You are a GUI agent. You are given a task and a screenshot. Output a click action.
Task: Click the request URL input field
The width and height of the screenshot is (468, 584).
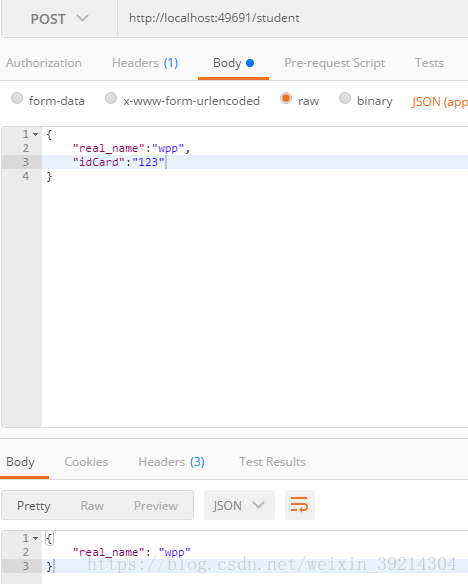(293, 18)
